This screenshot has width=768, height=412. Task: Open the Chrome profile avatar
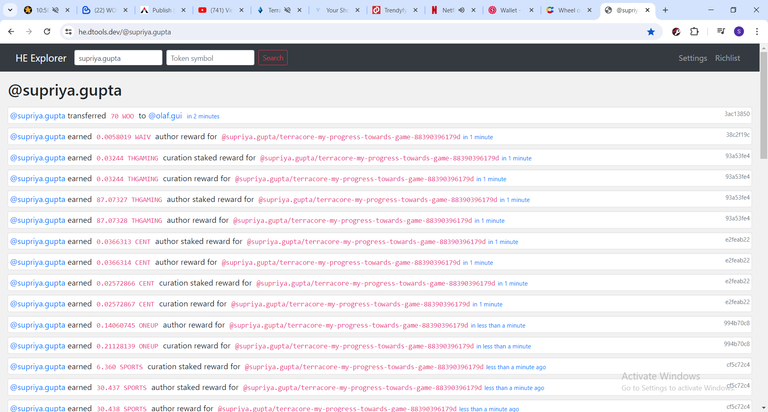click(739, 31)
